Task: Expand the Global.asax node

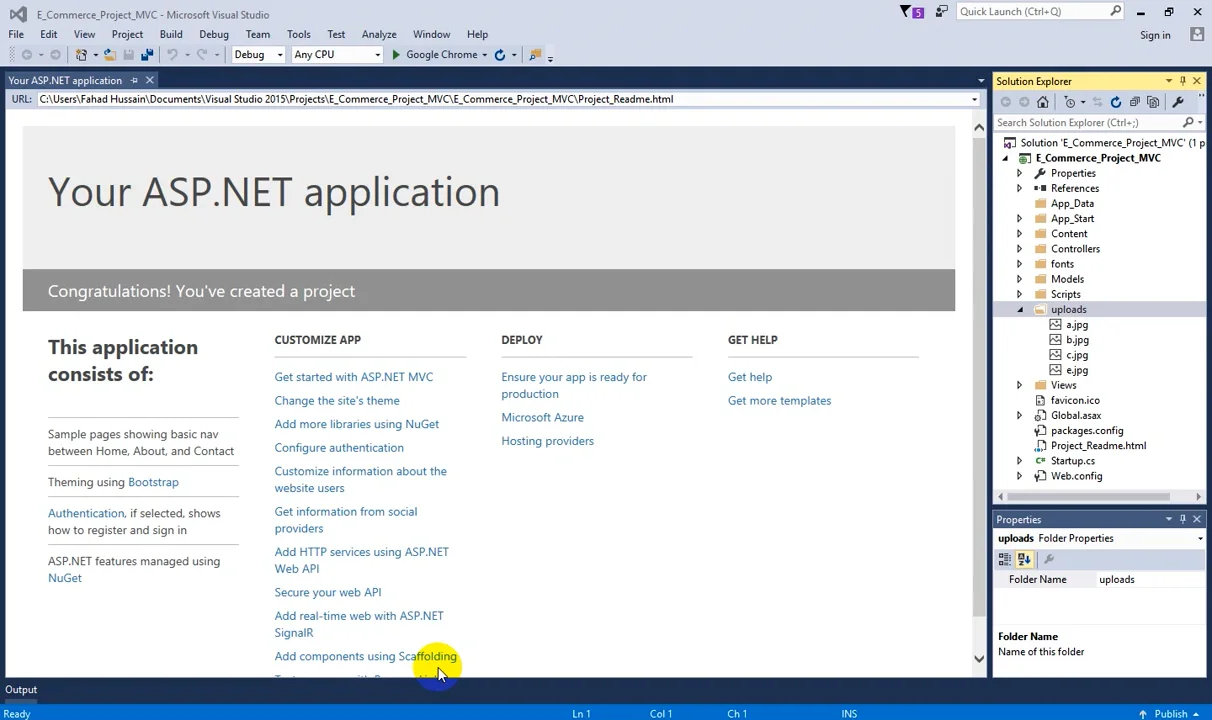Action: coord(1019,415)
